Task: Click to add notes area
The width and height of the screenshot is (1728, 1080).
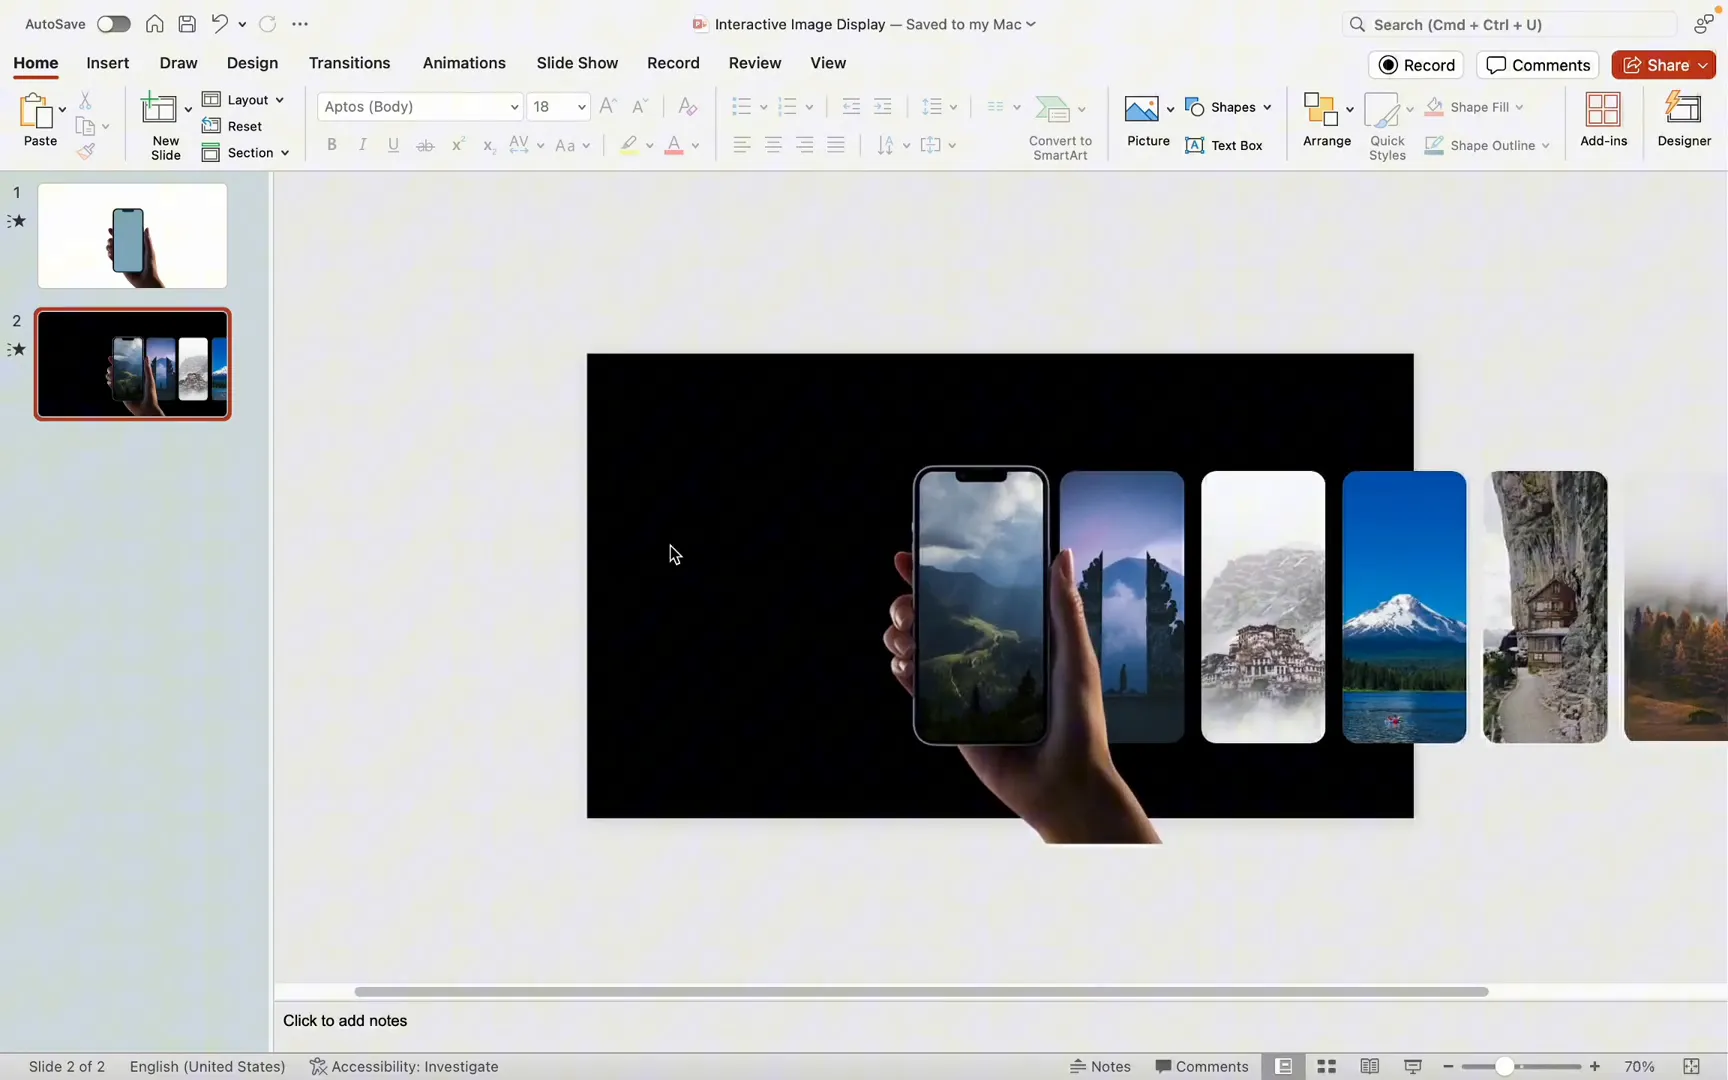Action: (x=345, y=1021)
